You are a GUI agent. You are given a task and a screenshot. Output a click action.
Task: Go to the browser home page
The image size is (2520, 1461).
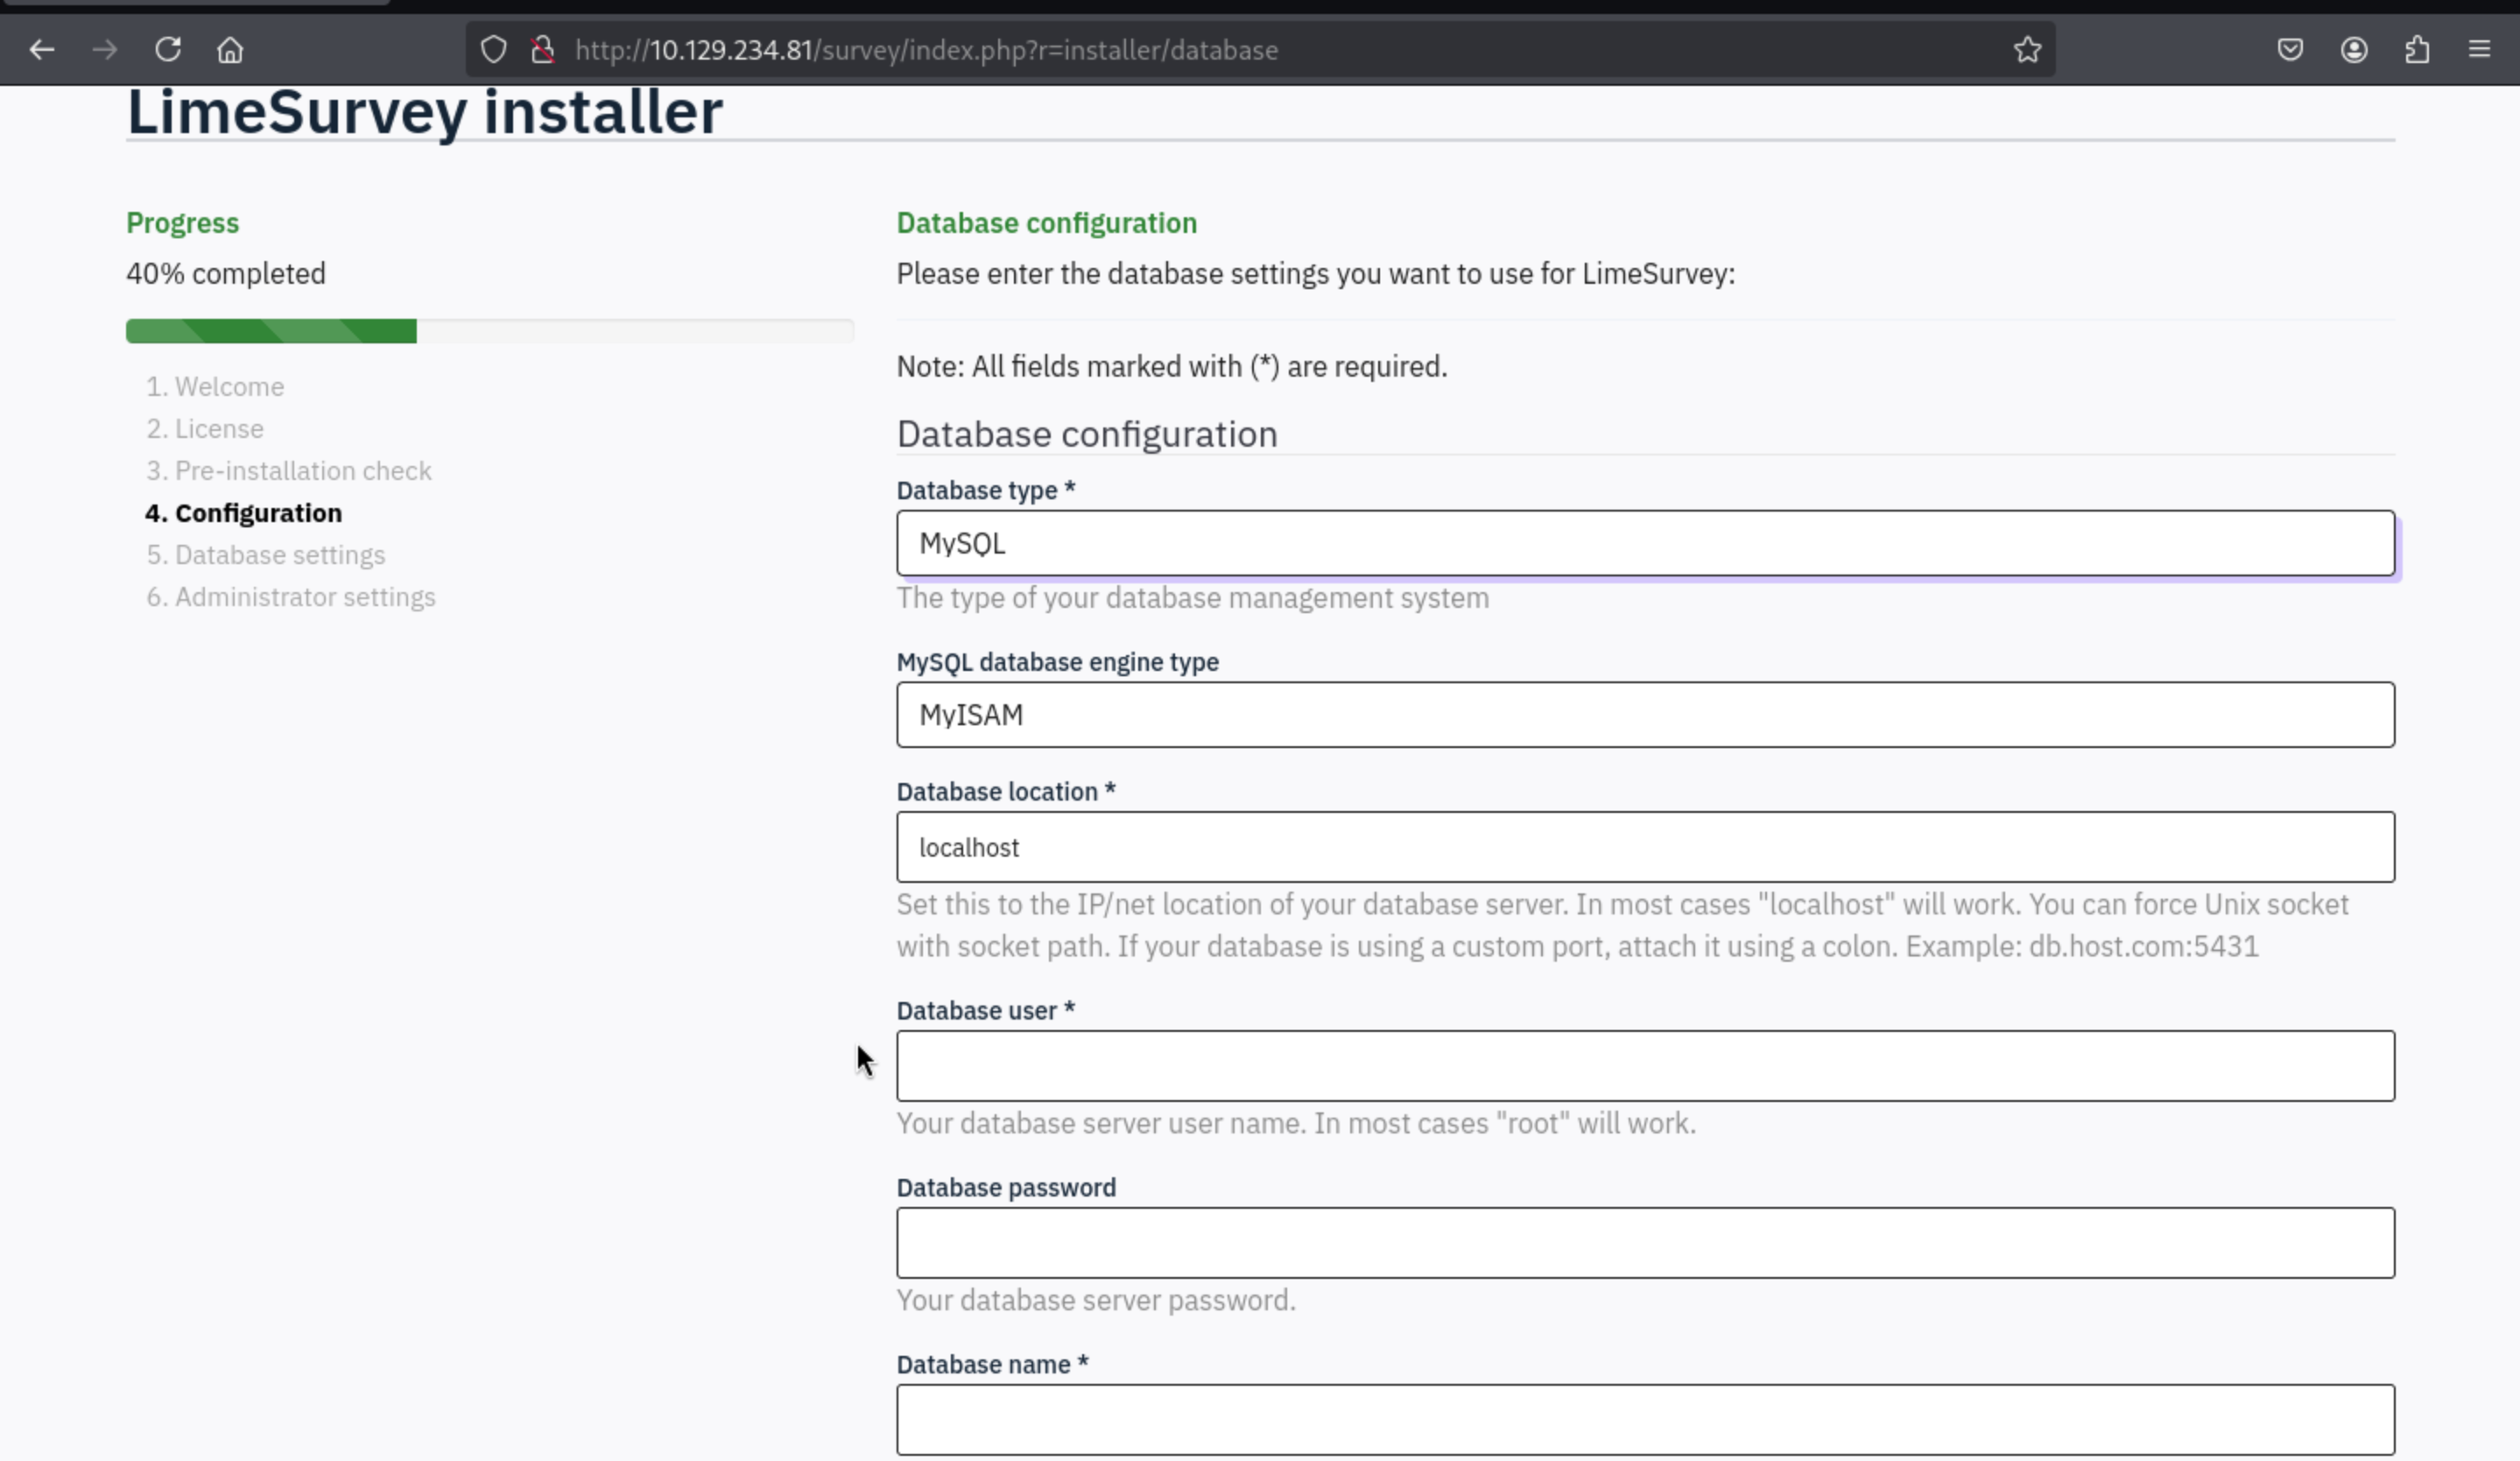coord(230,49)
